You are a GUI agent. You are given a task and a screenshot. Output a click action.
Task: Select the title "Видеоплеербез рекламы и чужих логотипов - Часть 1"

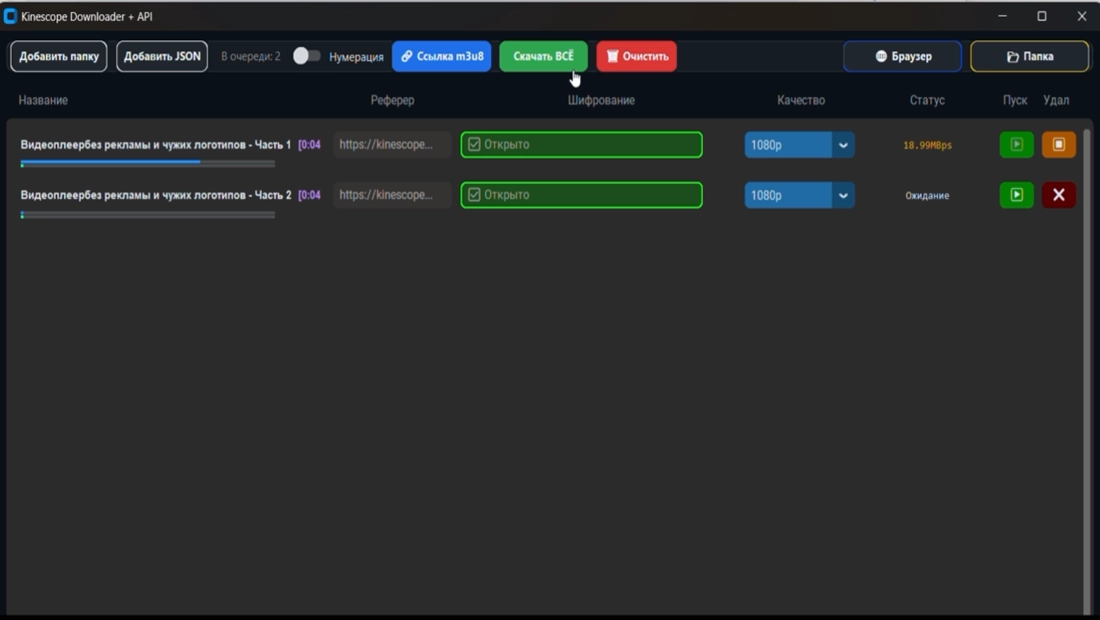coord(156,144)
